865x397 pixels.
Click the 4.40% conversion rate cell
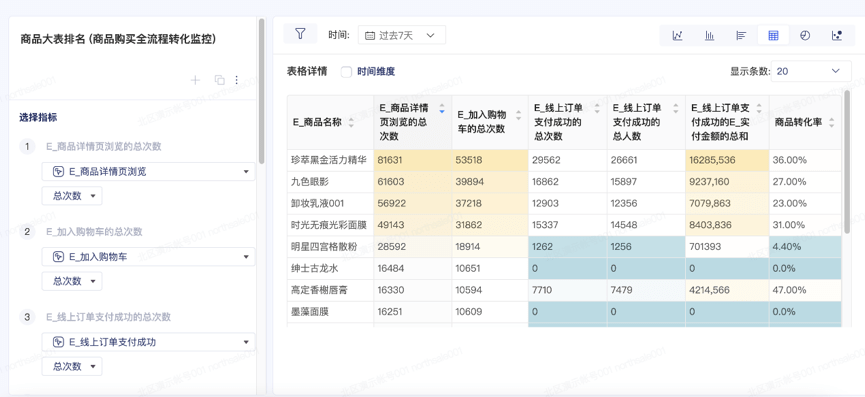[805, 246]
